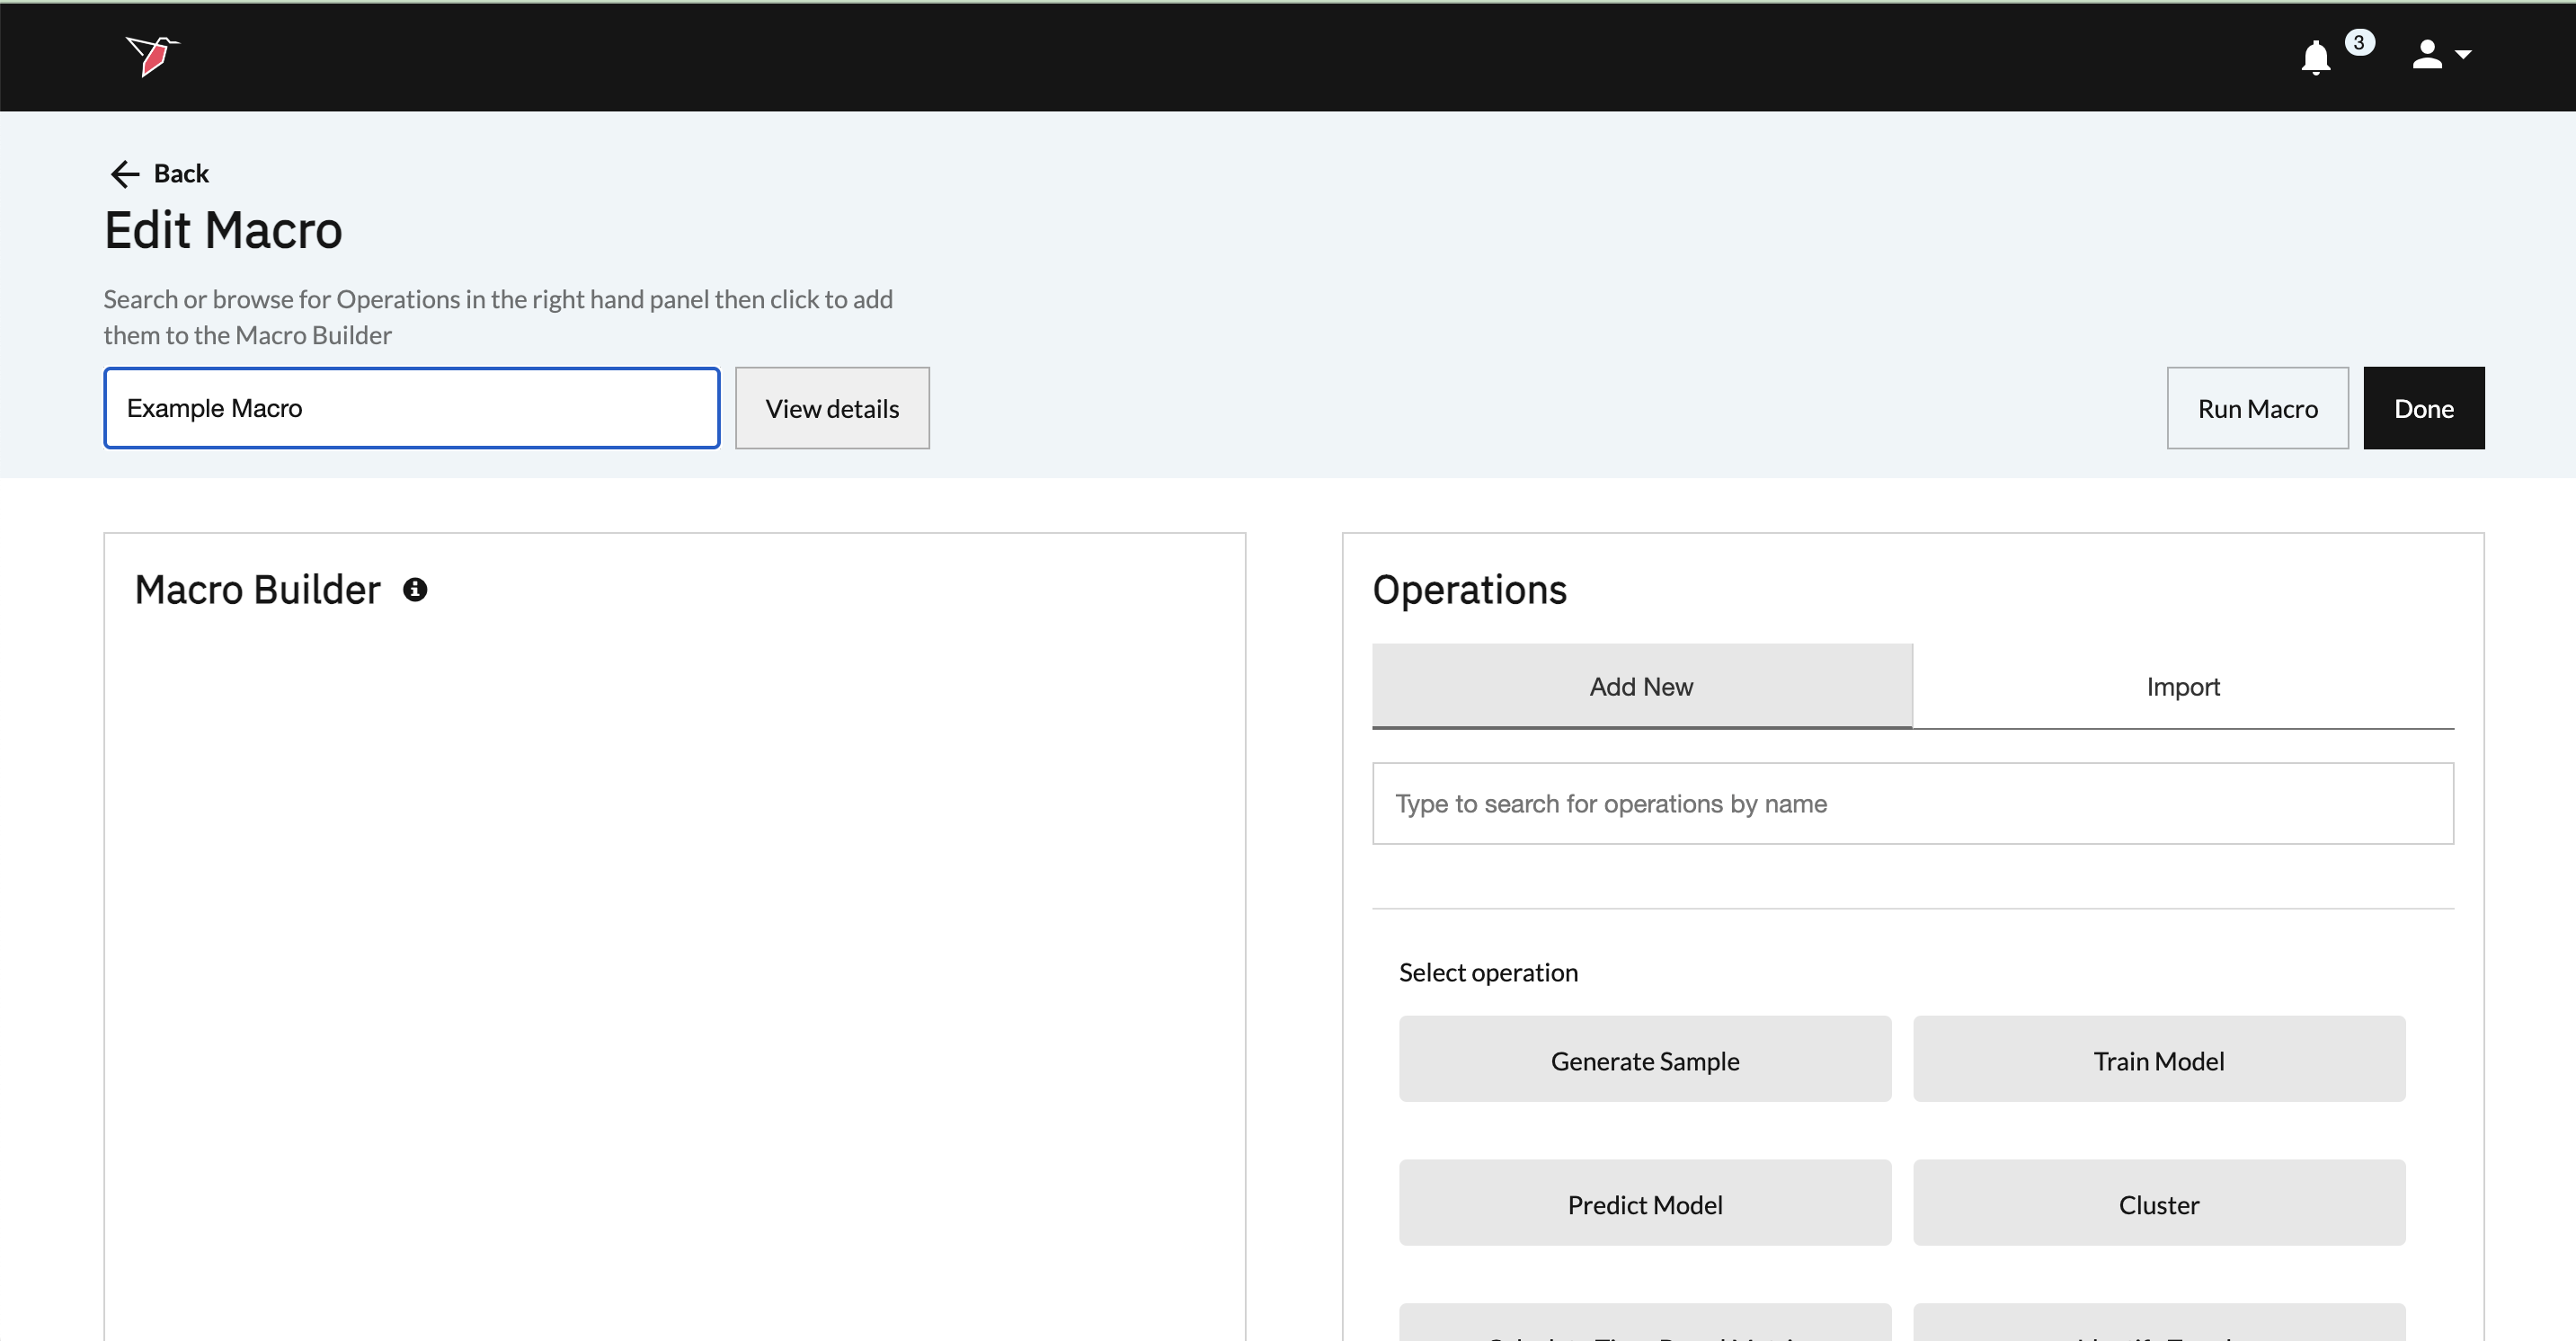Add the Generate Sample operation
The image size is (2576, 1341).
(x=1645, y=1060)
